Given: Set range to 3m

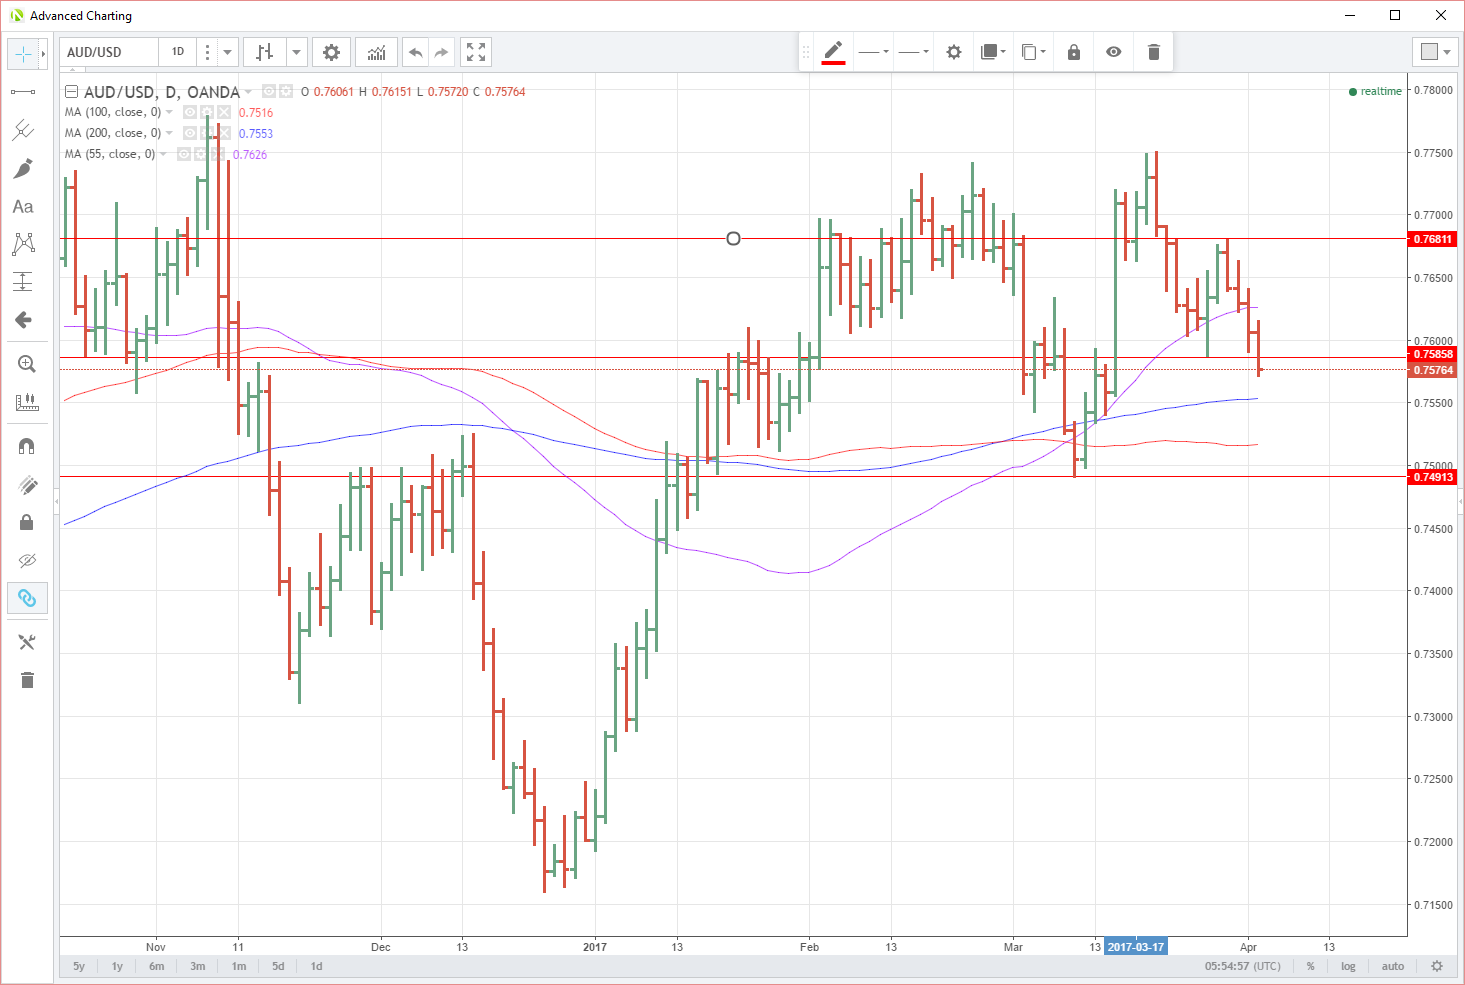Looking at the screenshot, I should [198, 966].
